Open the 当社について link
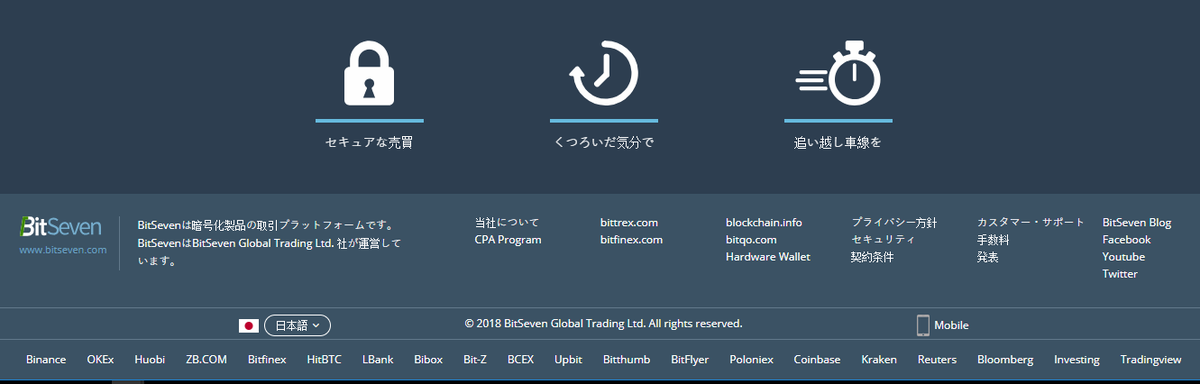This screenshot has width=1200, height=384. (507, 222)
